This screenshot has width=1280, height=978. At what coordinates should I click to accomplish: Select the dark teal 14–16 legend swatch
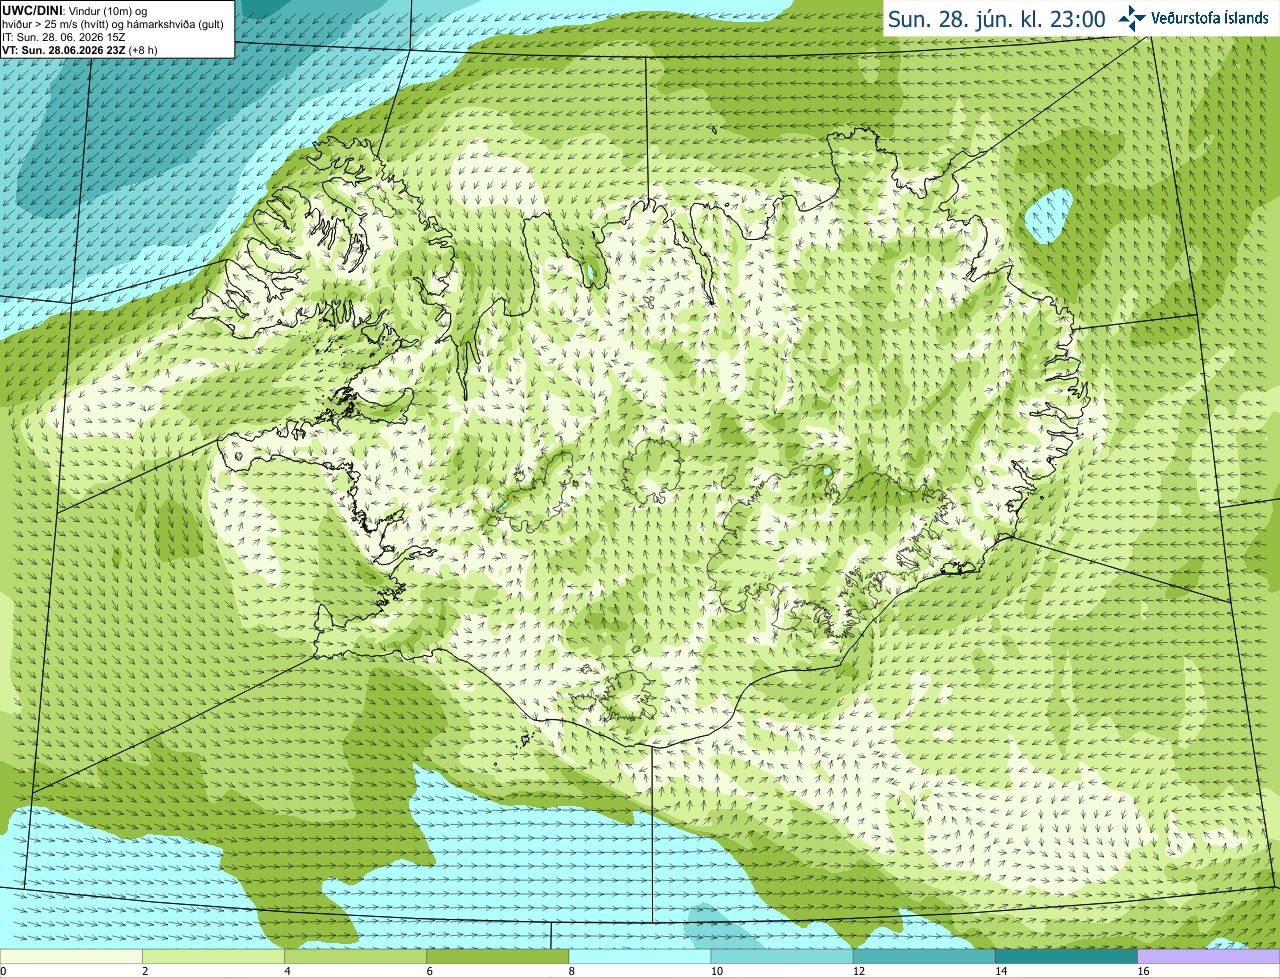pos(1066,956)
